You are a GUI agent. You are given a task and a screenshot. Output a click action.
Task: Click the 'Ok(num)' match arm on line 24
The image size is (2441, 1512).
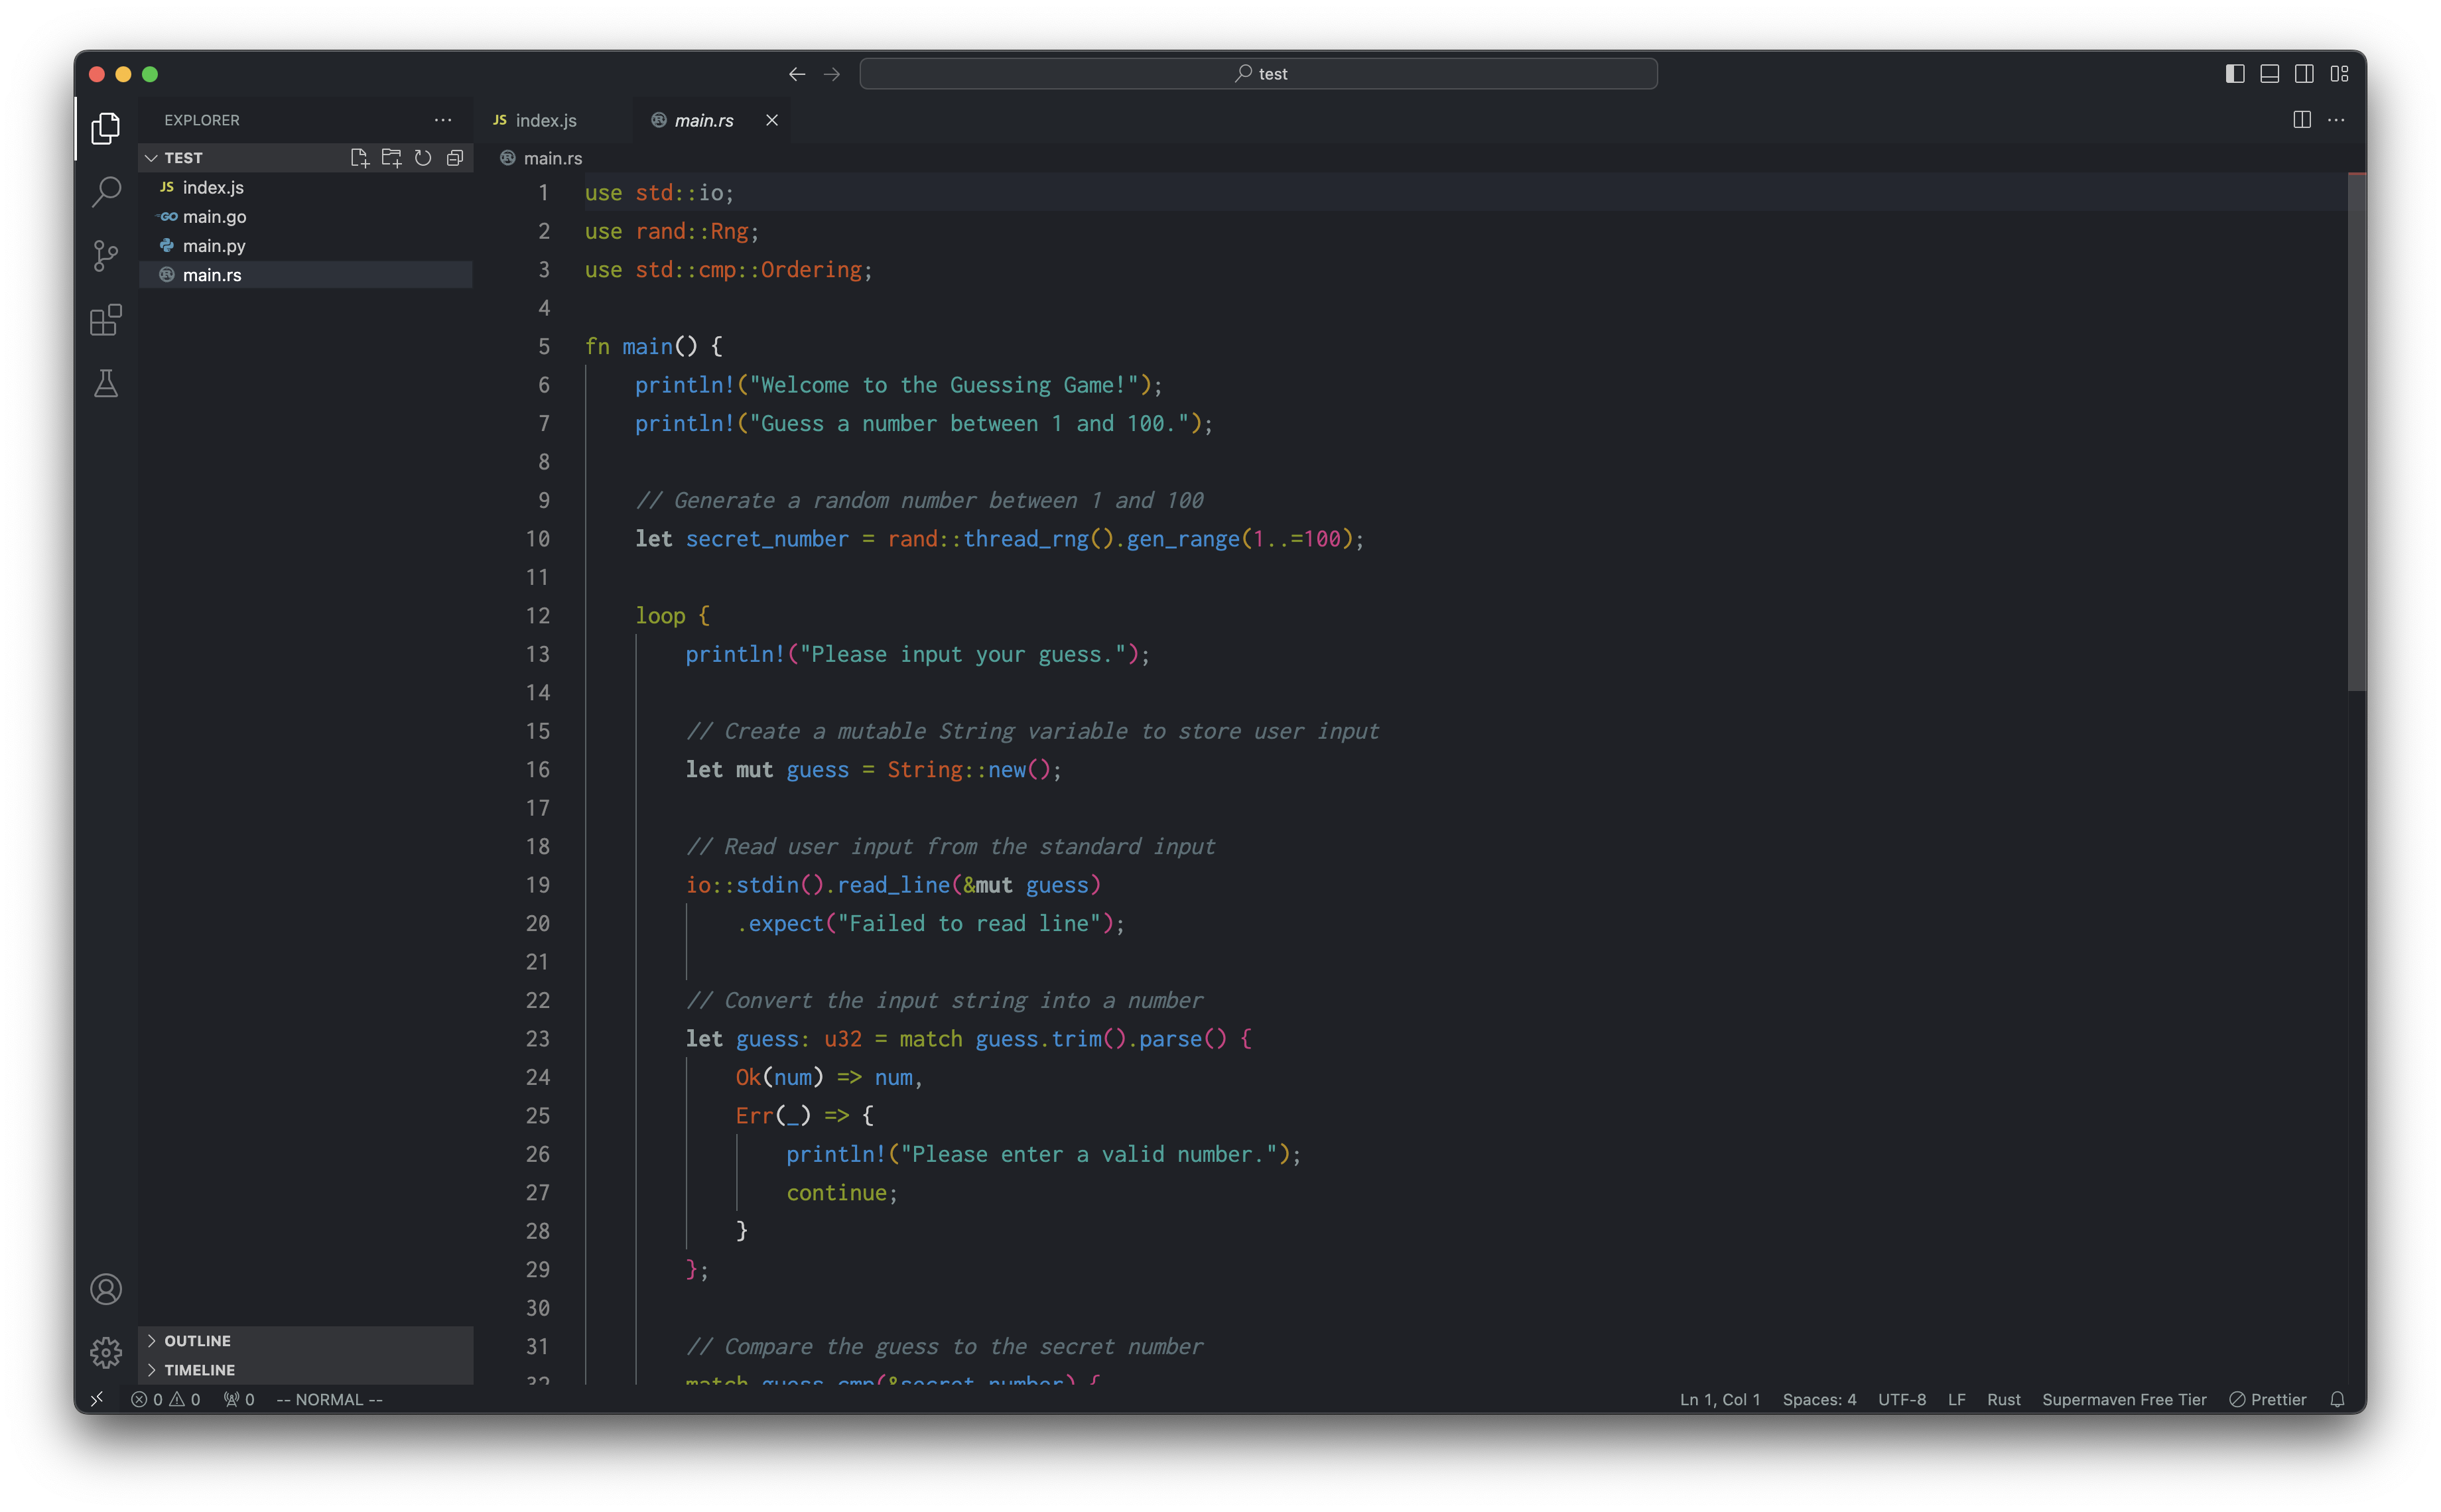tap(779, 1078)
